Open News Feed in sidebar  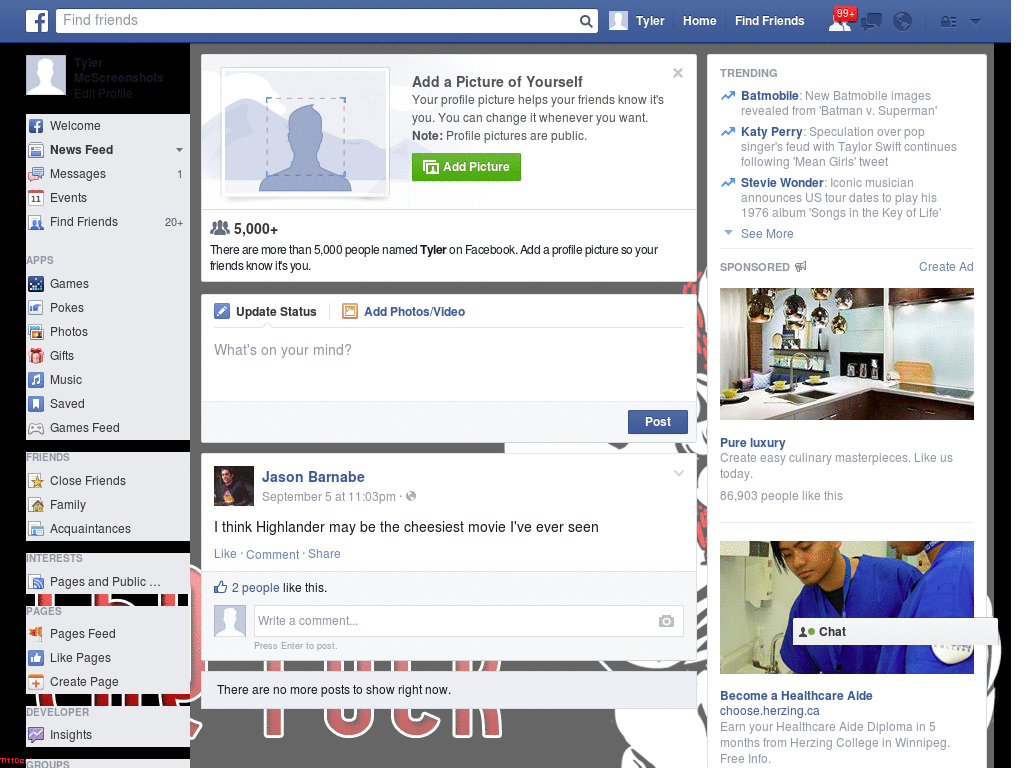pos(82,150)
